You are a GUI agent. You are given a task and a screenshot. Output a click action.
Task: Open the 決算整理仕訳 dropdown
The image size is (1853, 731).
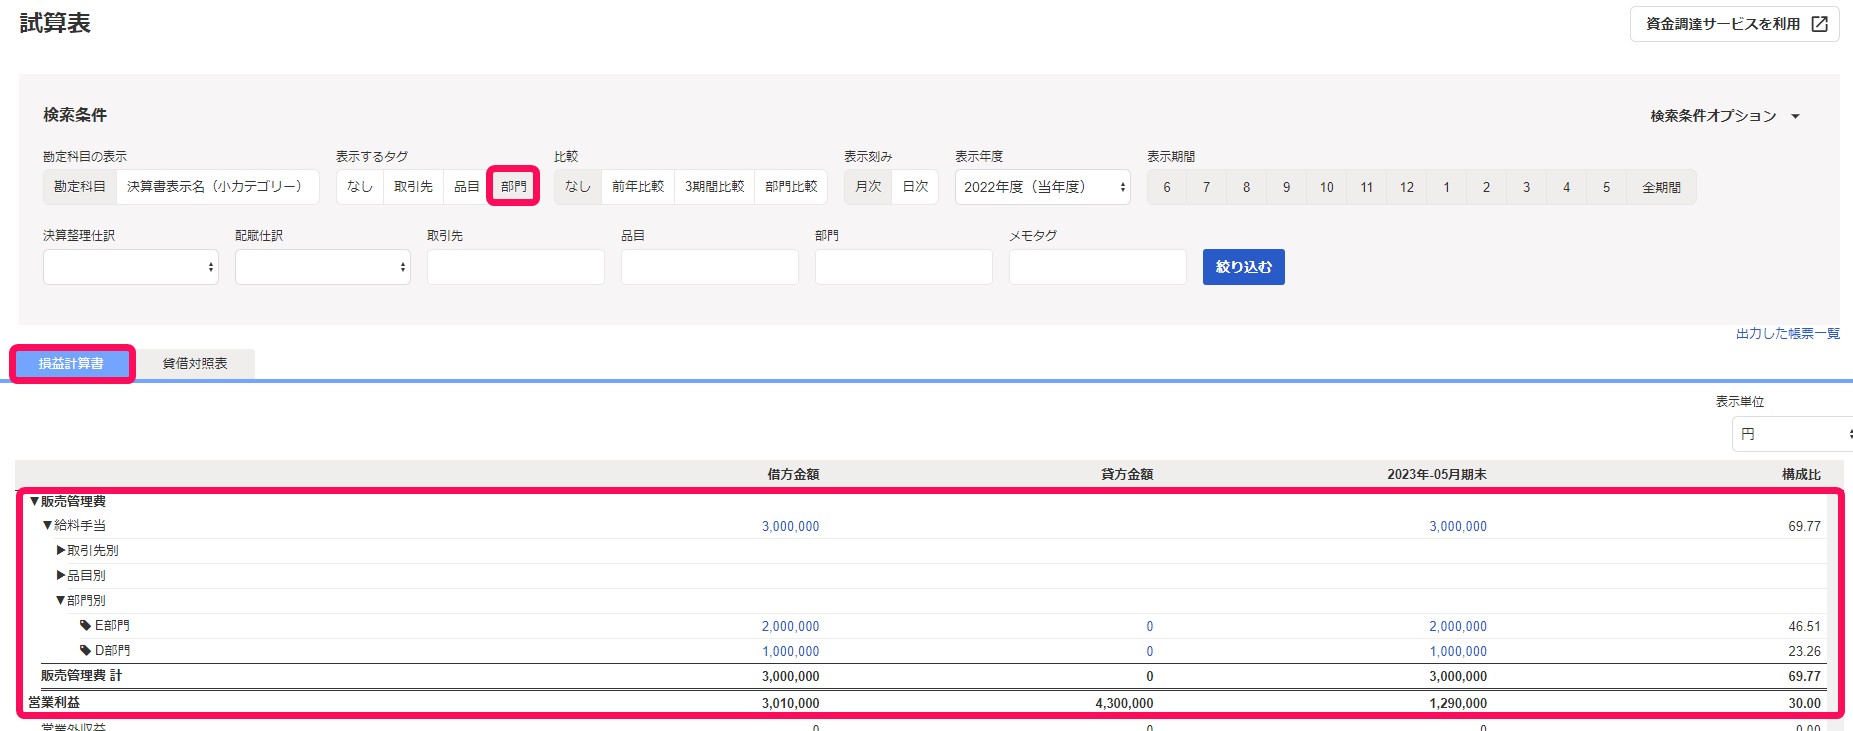click(x=131, y=267)
